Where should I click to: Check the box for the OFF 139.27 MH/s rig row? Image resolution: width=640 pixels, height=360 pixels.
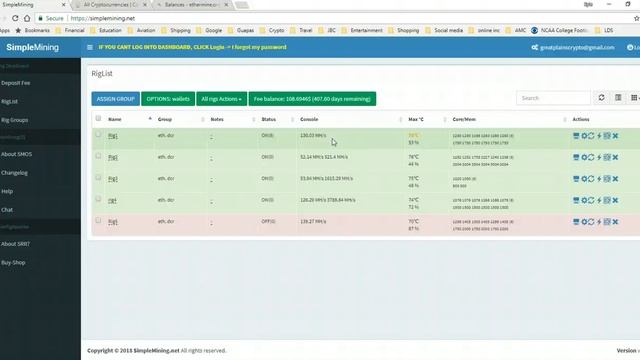pyautogui.click(x=98, y=220)
